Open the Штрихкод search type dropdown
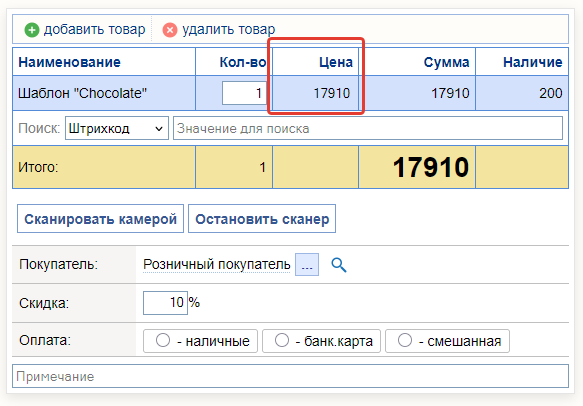 click(x=117, y=128)
